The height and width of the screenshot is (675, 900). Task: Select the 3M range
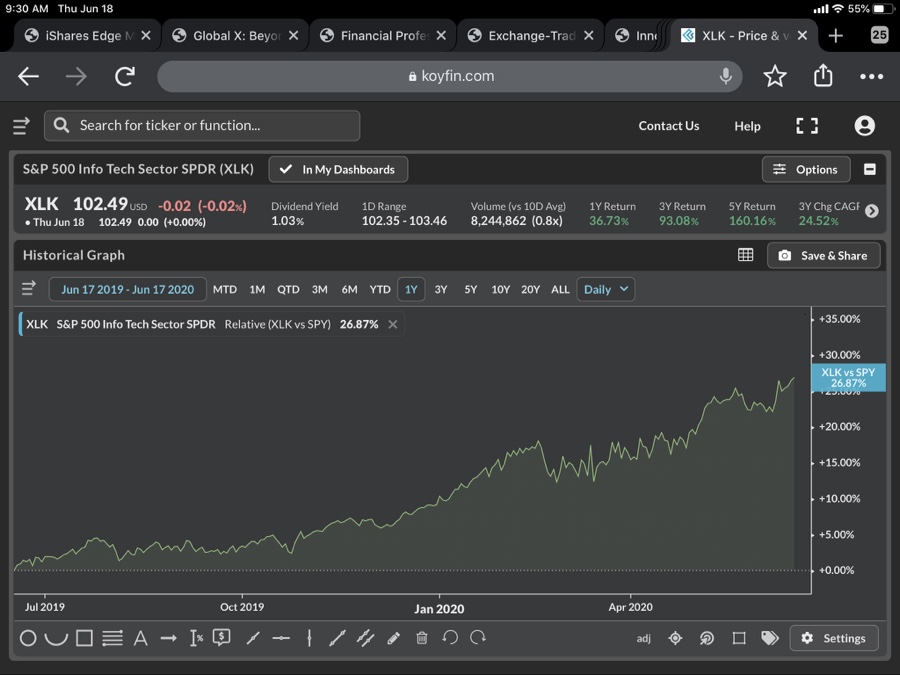click(x=320, y=289)
